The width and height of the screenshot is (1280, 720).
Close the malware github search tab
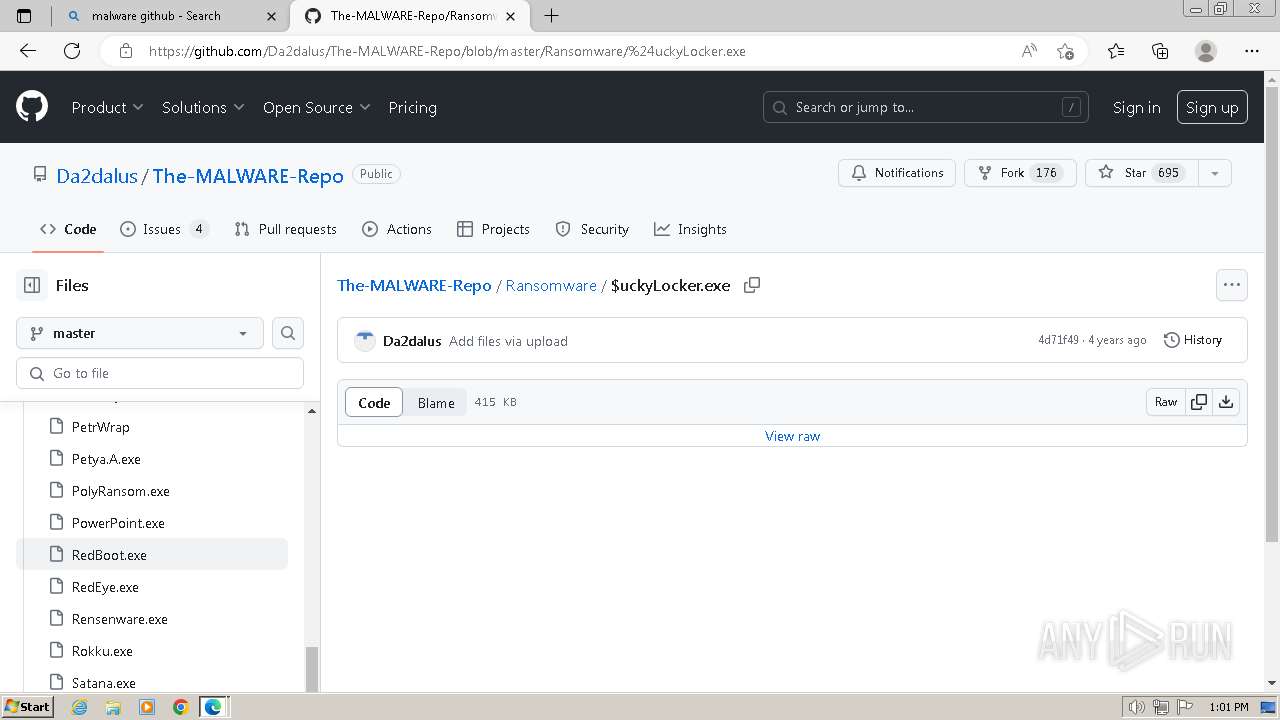coord(271,16)
